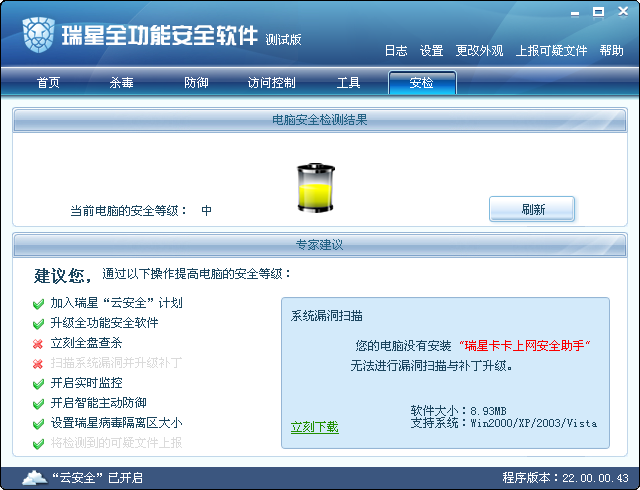
Task: Click the yellow battery security level icon
Action: (x=316, y=187)
